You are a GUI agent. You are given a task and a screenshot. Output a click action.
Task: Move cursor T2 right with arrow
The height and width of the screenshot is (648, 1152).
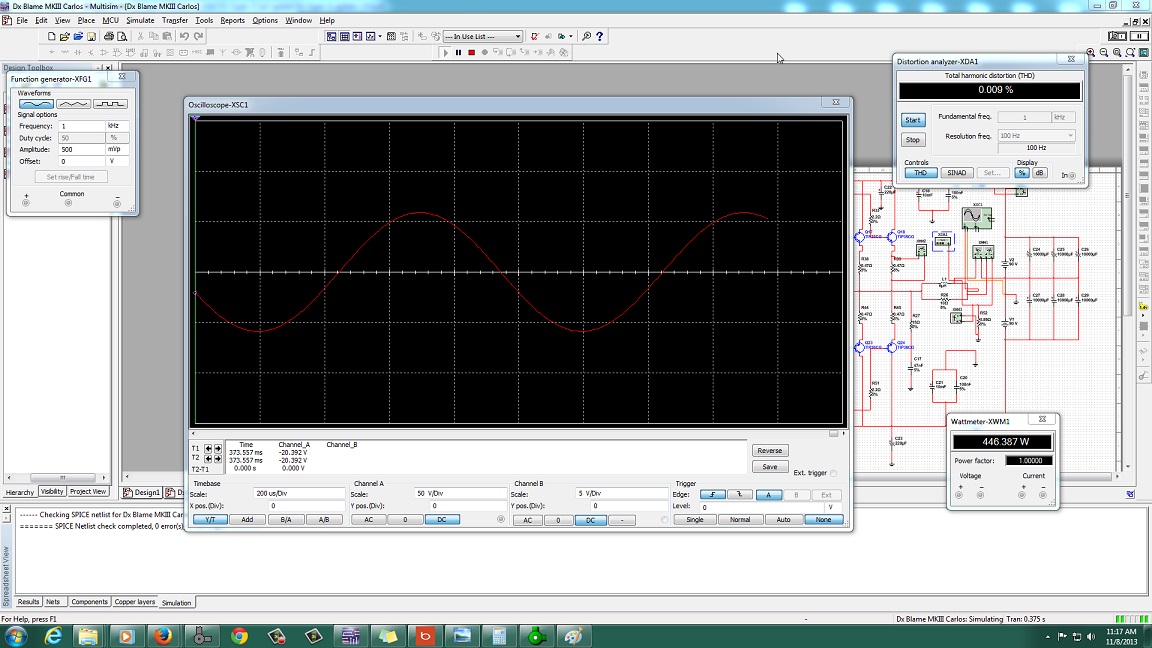click(217, 458)
